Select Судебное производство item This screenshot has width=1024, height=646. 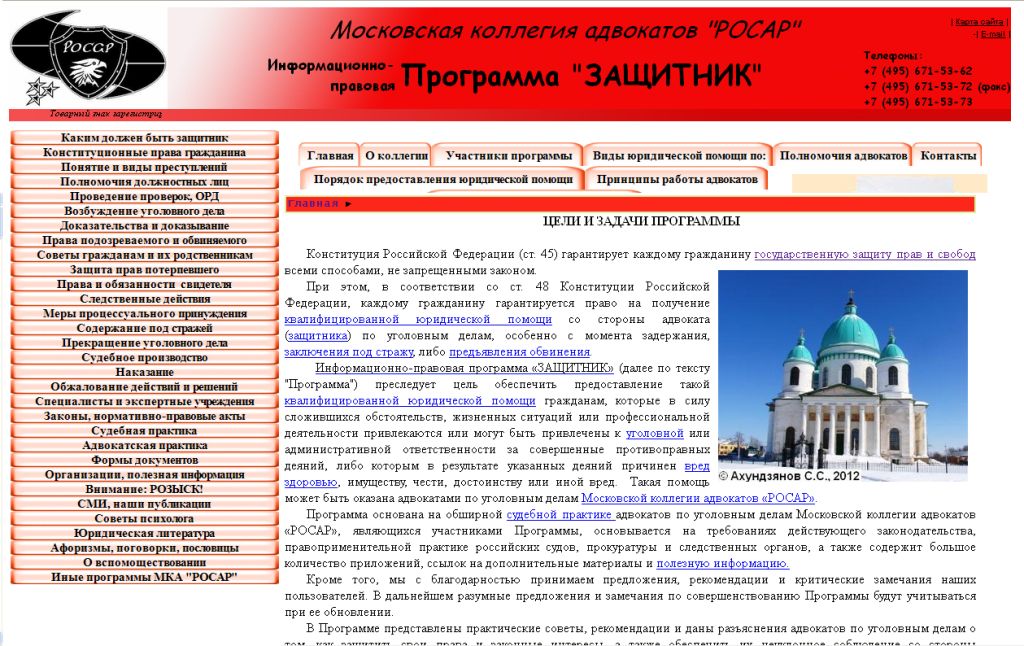click(x=144, y=357)
